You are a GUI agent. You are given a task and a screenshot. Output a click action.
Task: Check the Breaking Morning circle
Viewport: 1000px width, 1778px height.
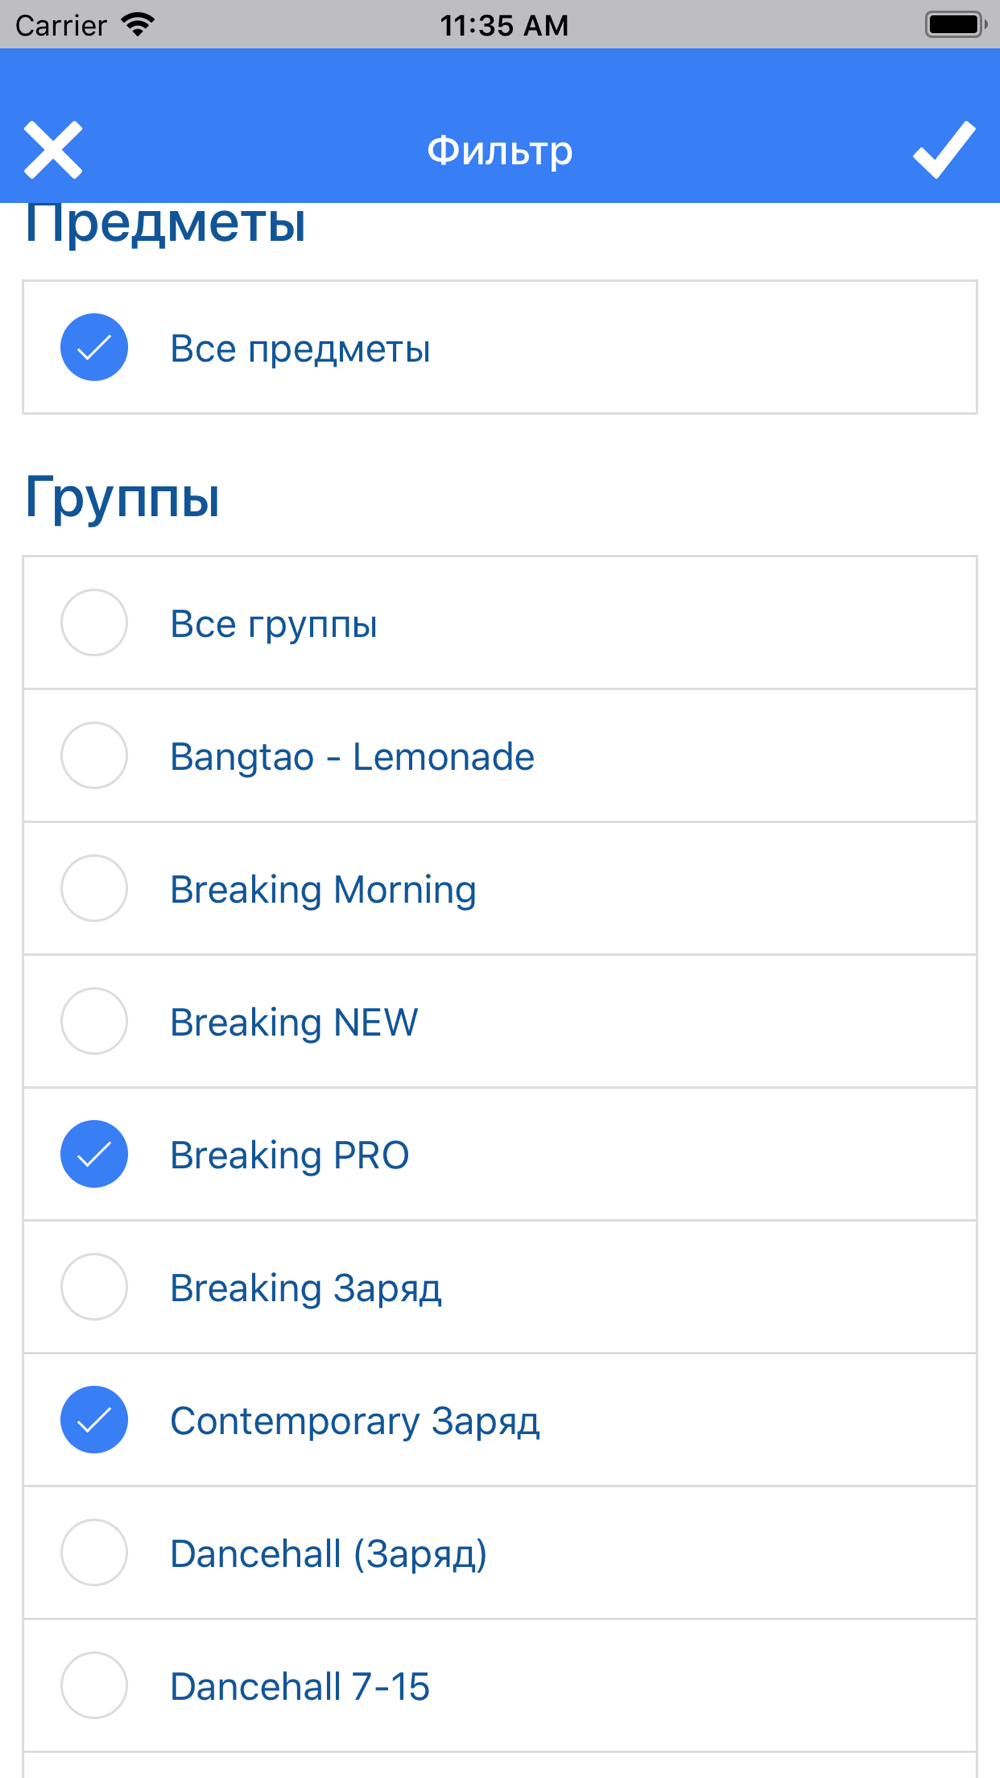coord(94,889)
